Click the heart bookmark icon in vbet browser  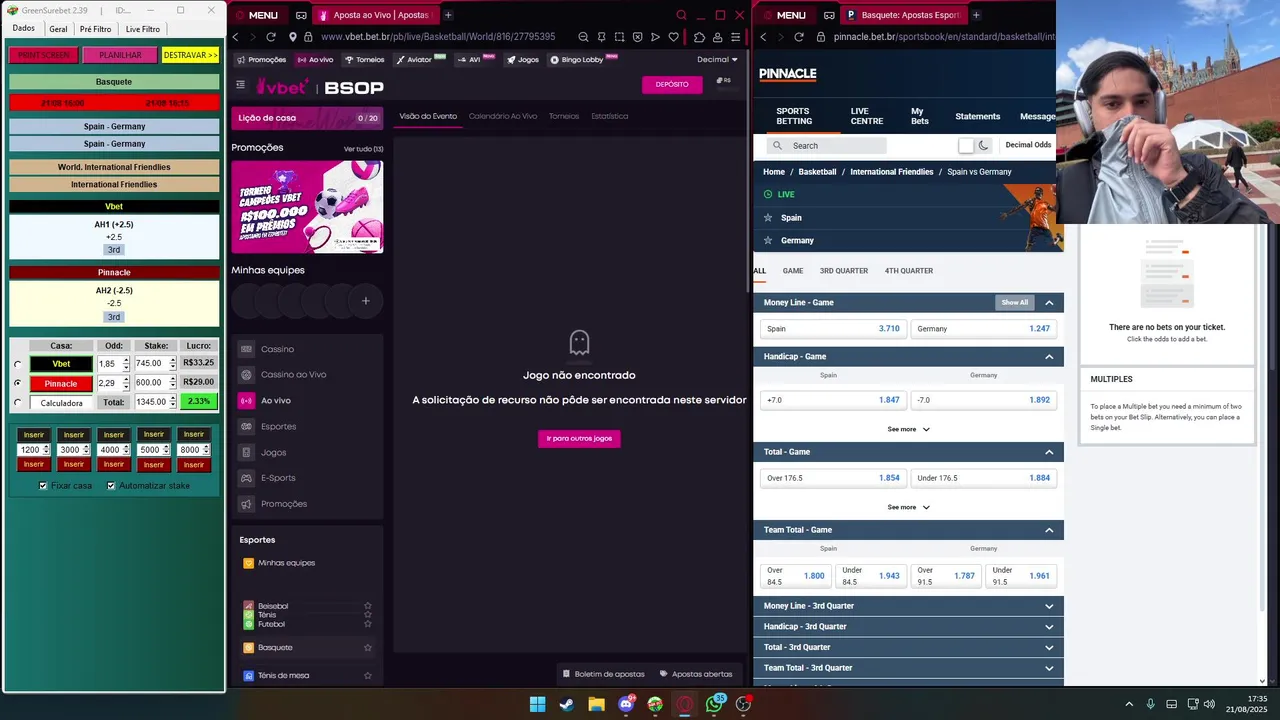click(x=674, y=37)
